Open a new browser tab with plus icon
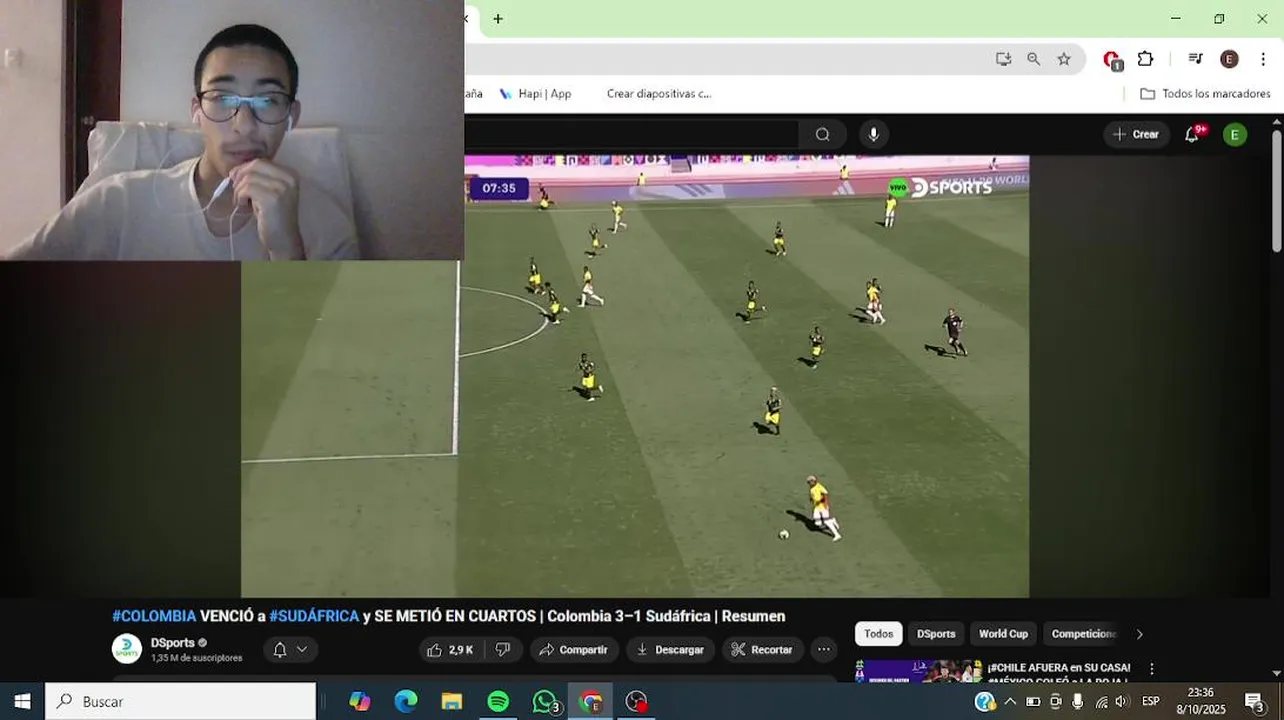The height and width of the screenshot is (720, 1284). point(498,19)
